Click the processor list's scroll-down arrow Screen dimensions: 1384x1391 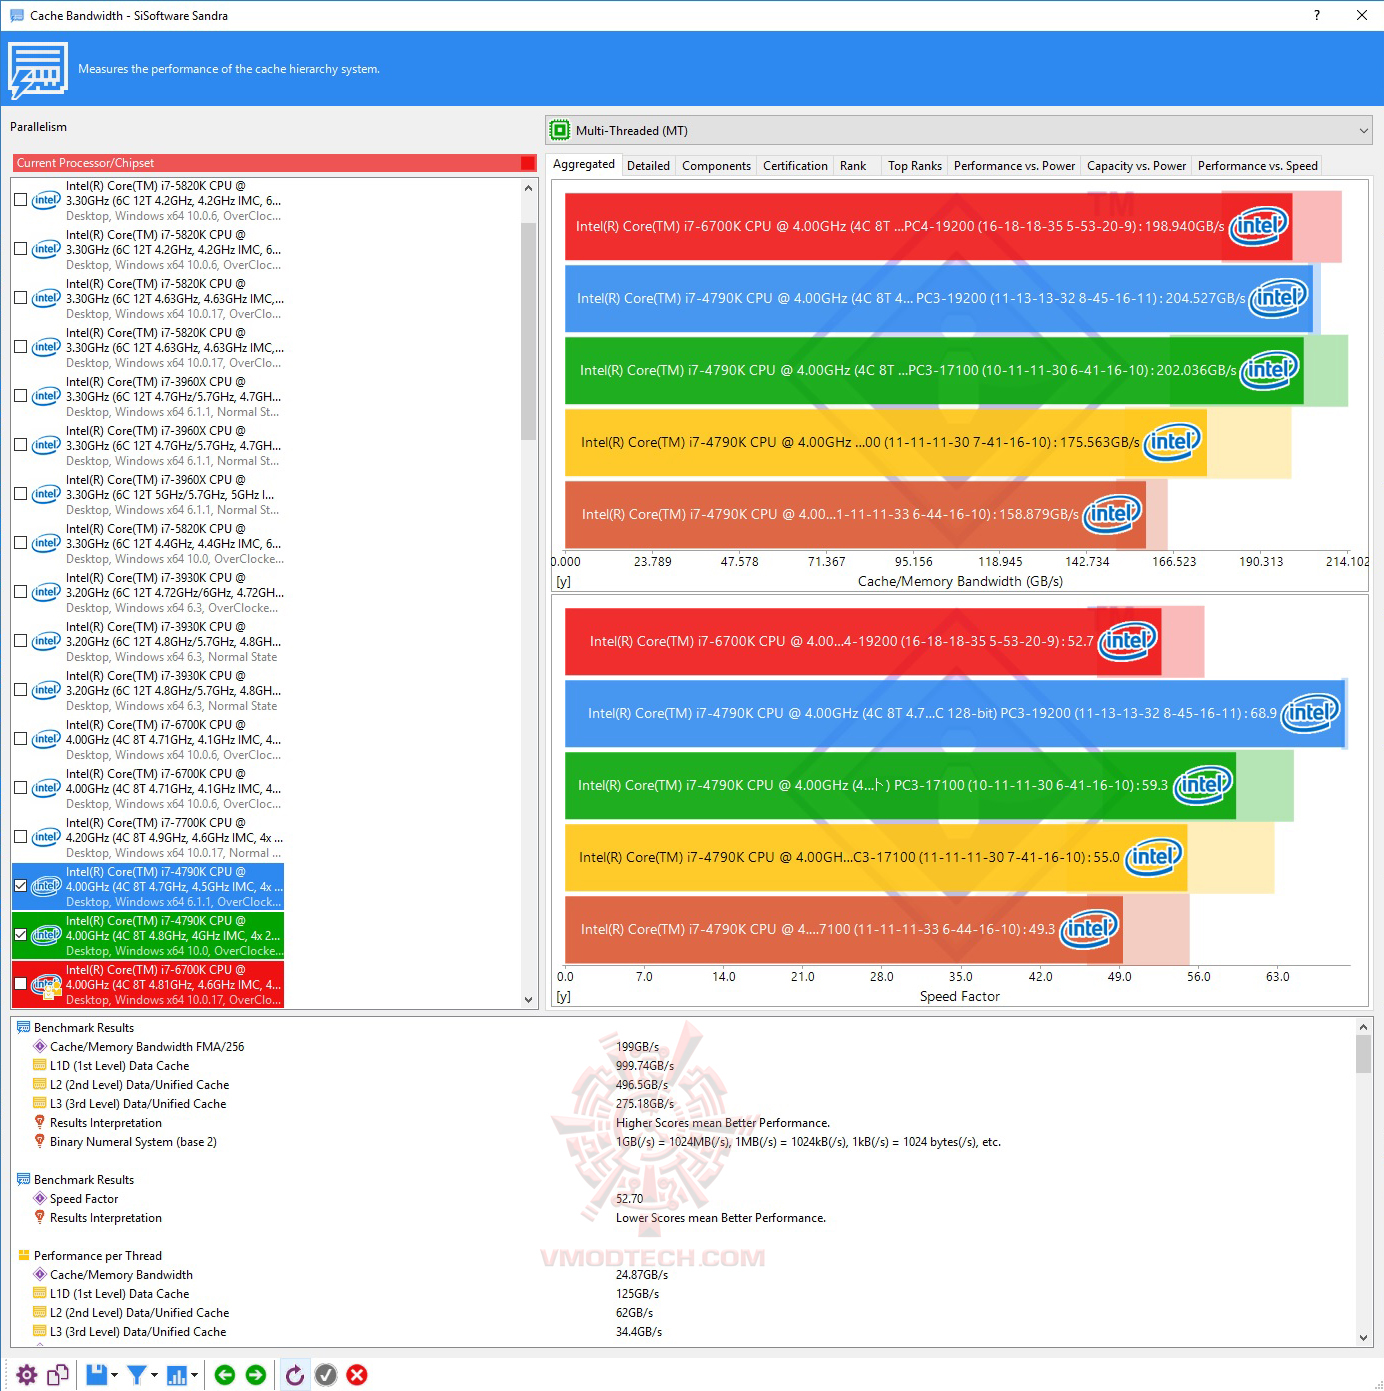pos(528,999)
